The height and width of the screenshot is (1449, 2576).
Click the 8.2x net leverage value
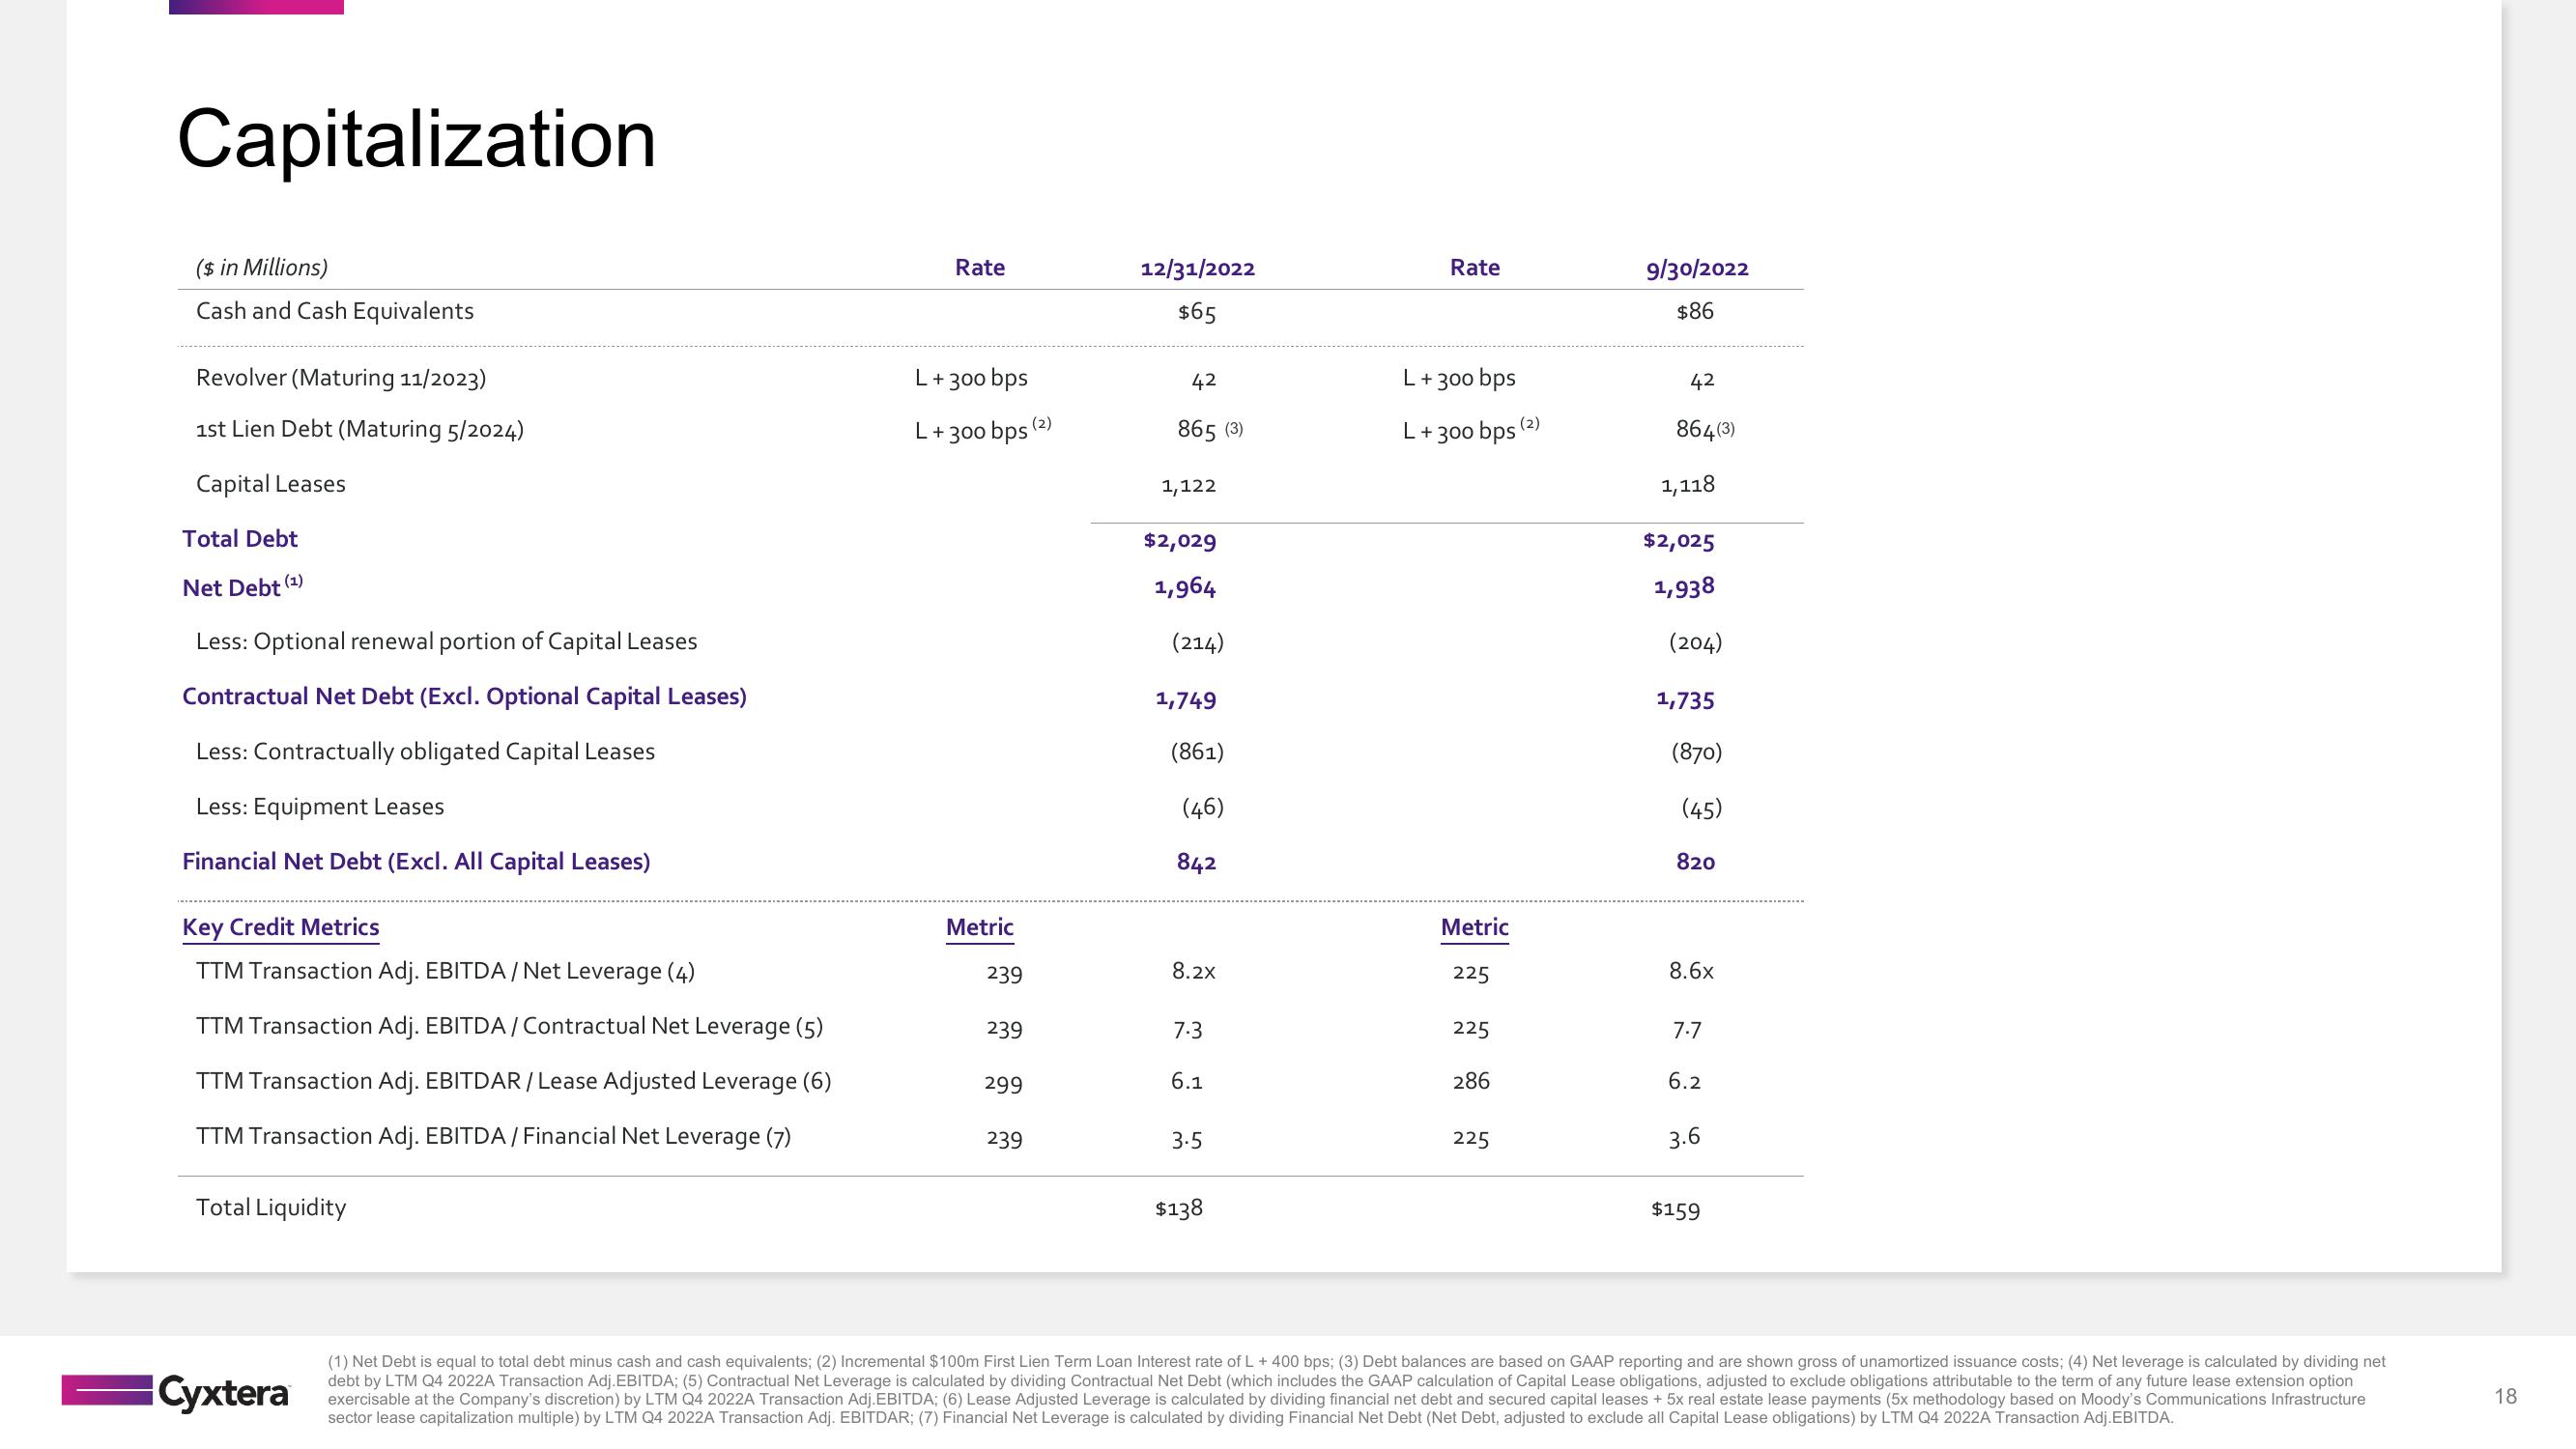[1193, 971]
